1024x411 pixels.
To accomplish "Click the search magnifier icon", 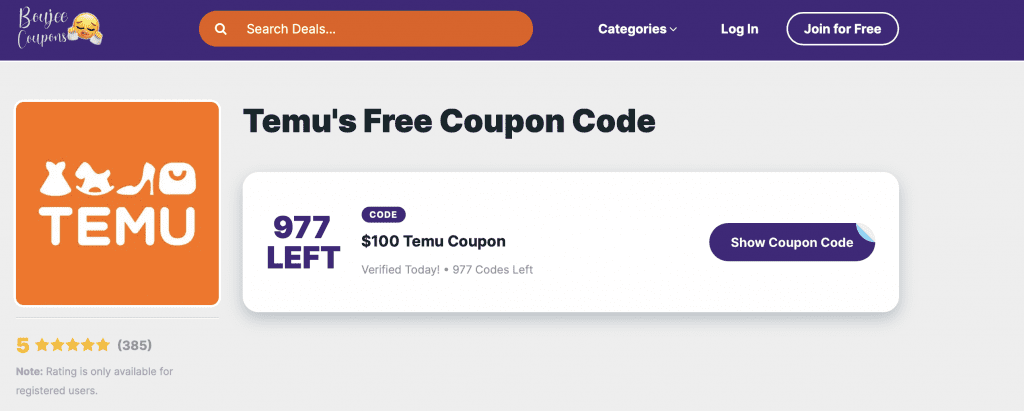I will [x=221, y=29].
